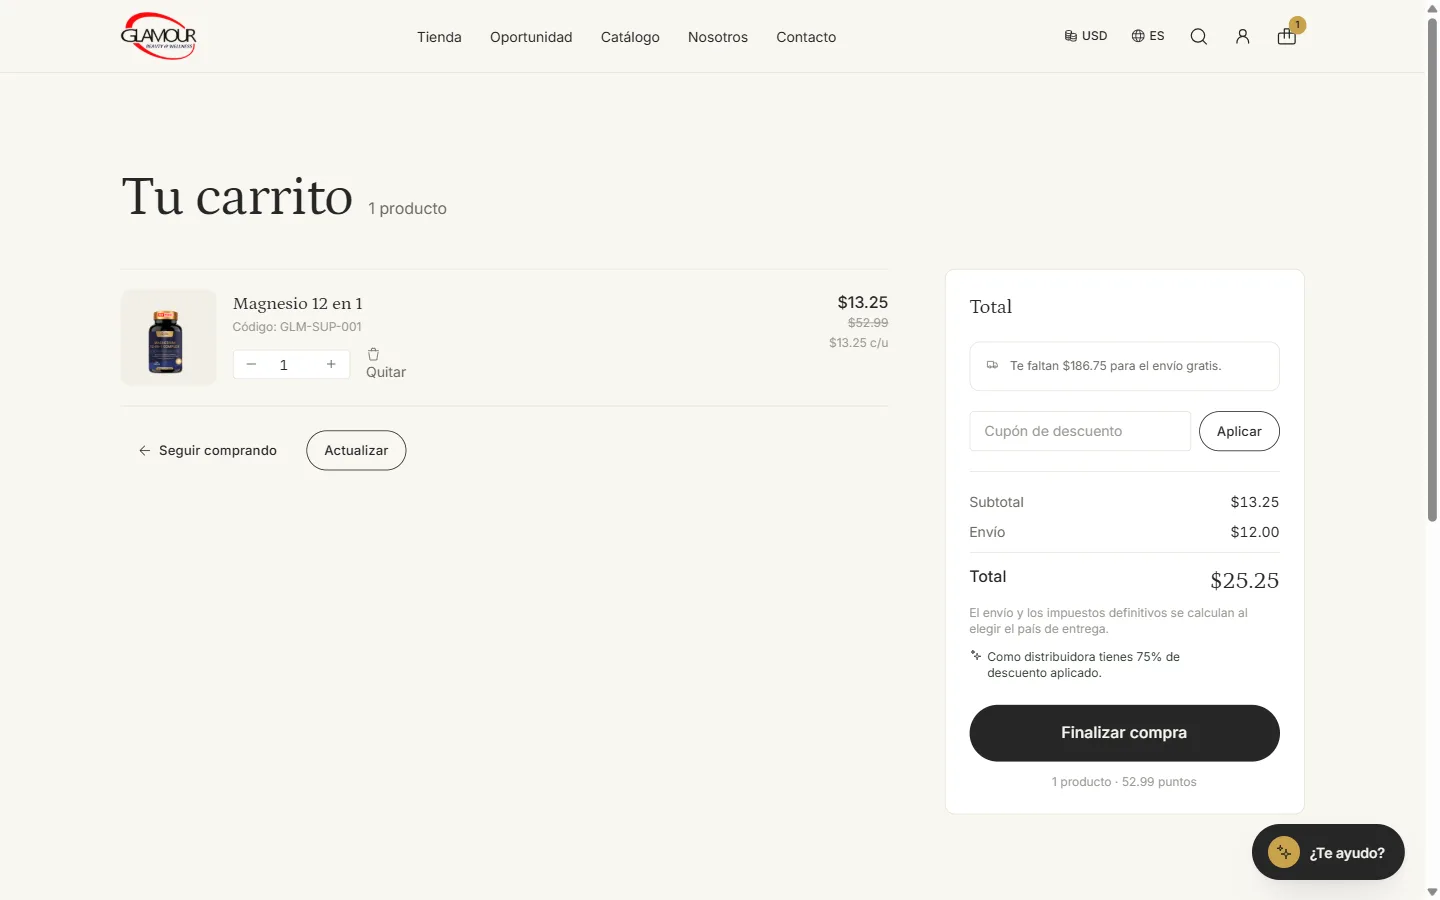Open the ES language selector
This screenshot has height=900, width=1440.
tap(1148, 36)
